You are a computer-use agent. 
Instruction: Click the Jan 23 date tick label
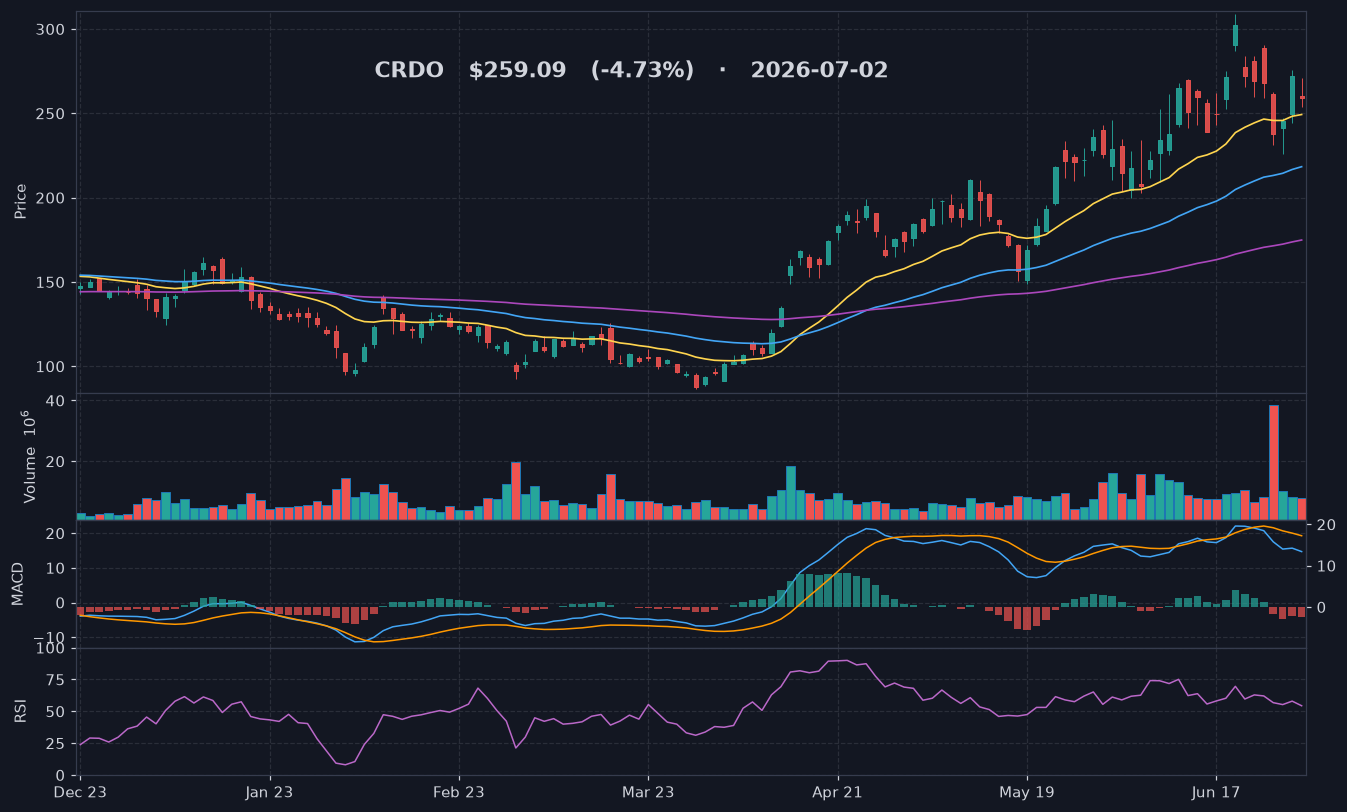pos(270,792)
